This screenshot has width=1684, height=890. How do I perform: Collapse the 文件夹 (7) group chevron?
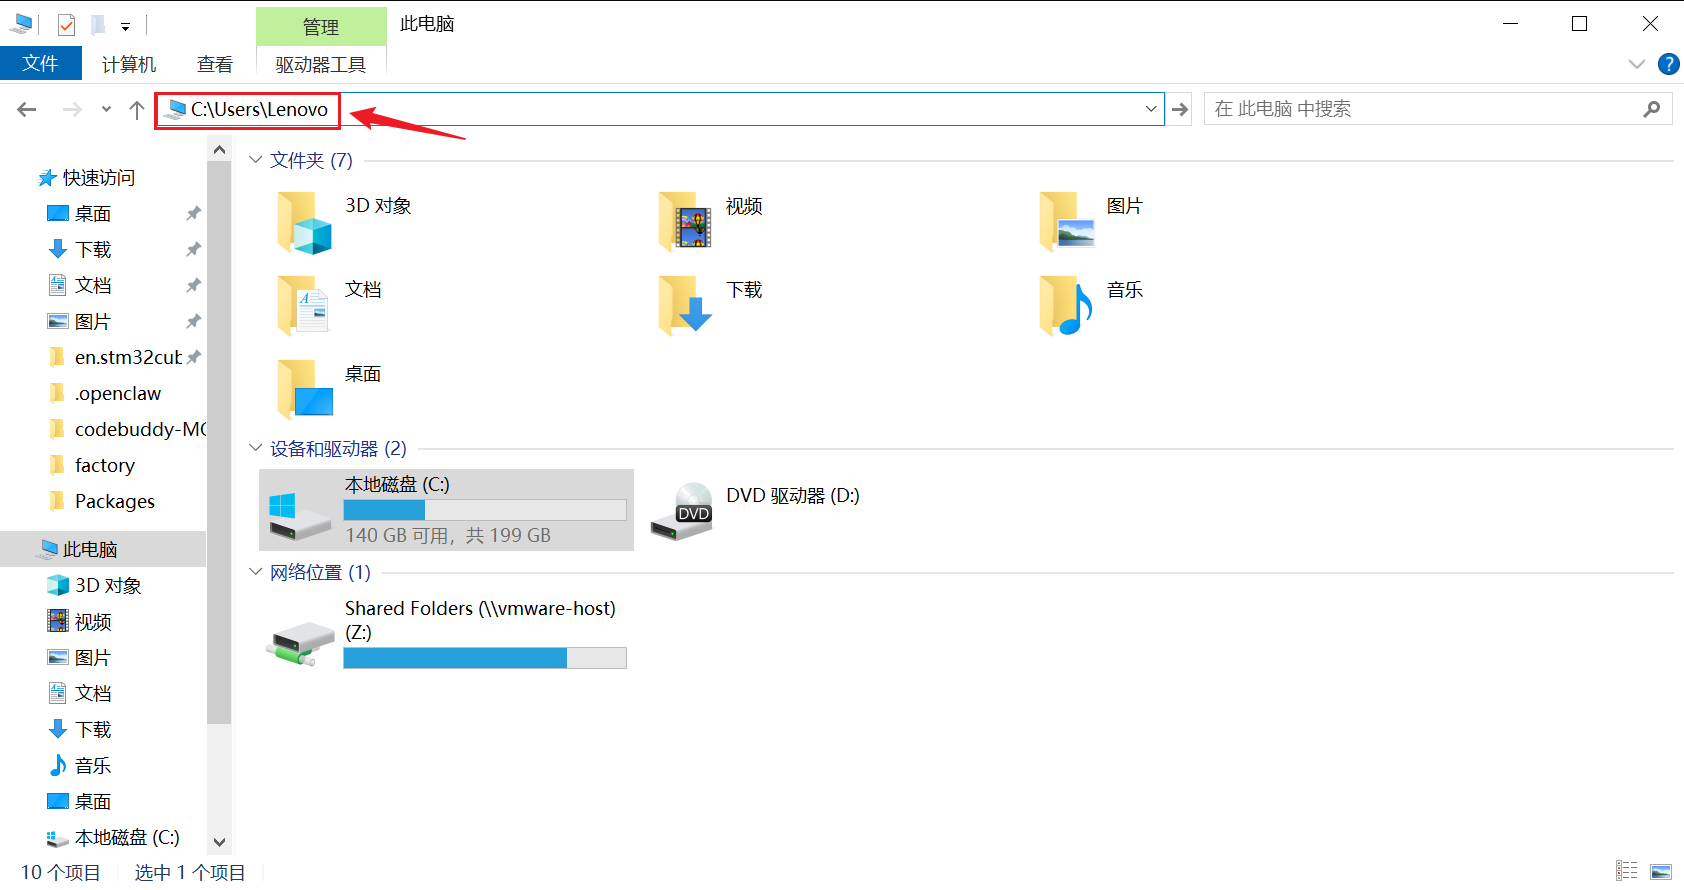coord(256,160)
